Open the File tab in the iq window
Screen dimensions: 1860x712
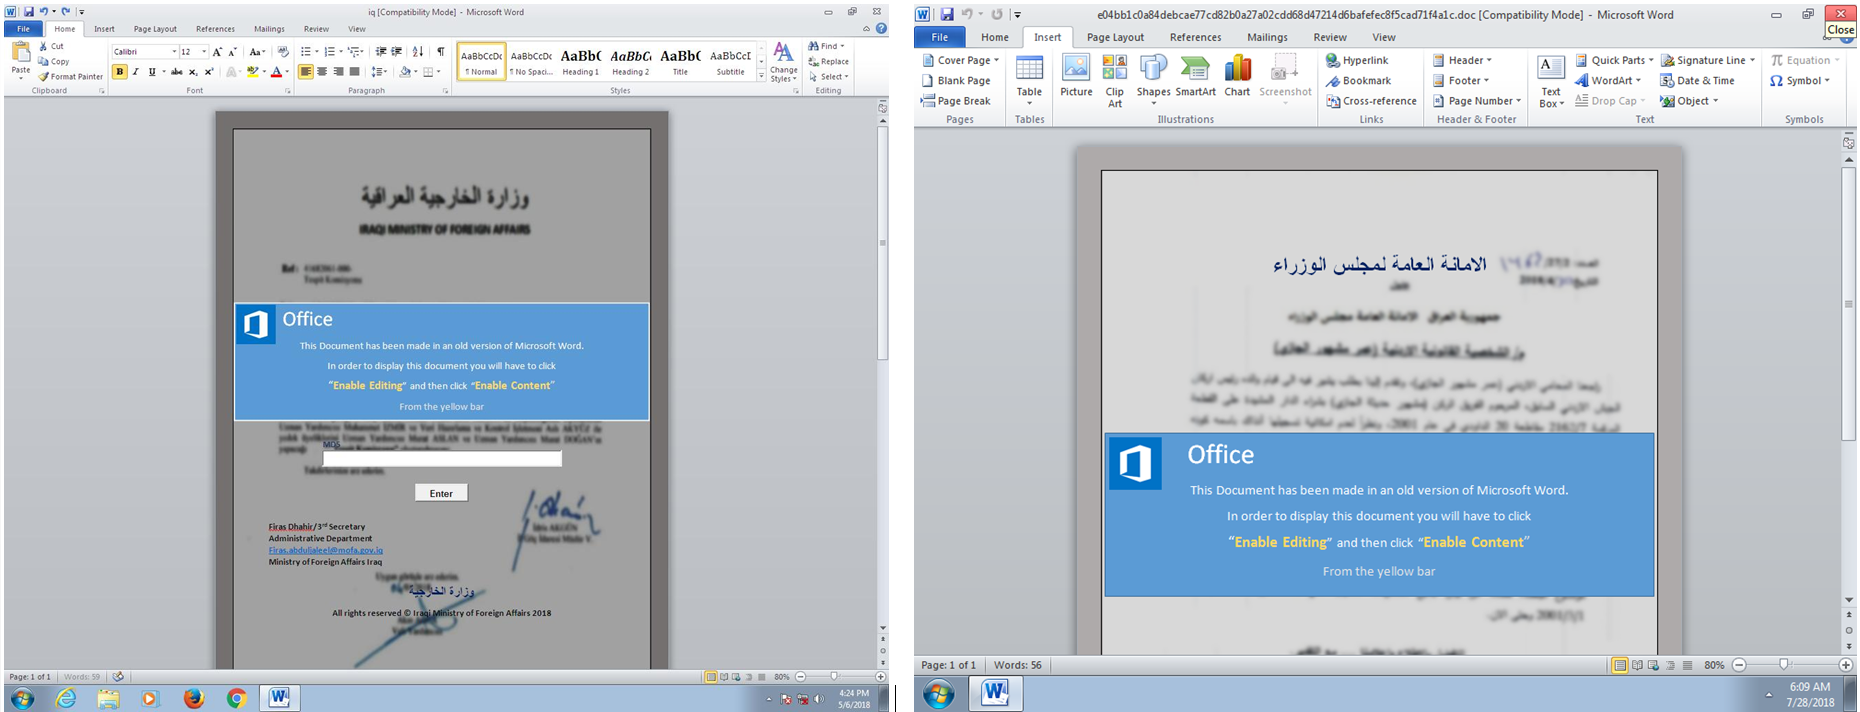click(23, 29)
